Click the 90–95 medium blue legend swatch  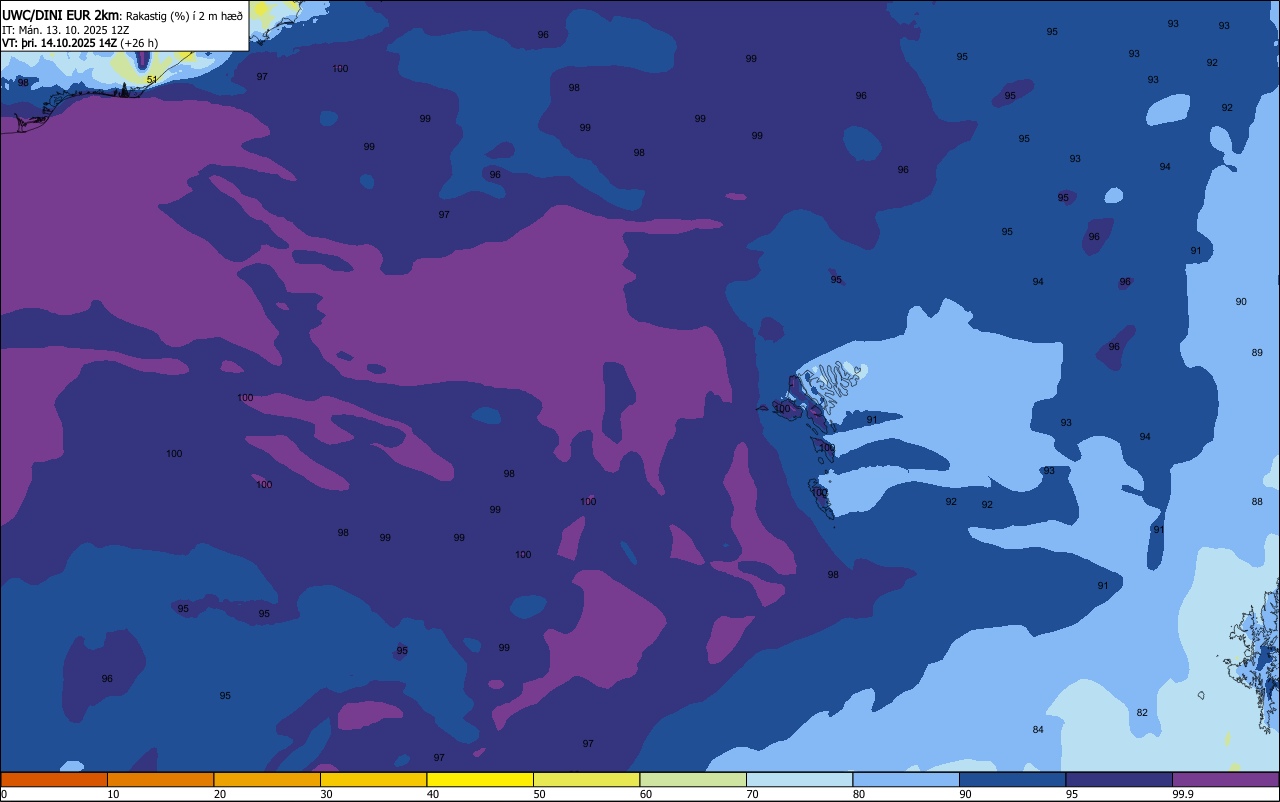pos(1012,779)
